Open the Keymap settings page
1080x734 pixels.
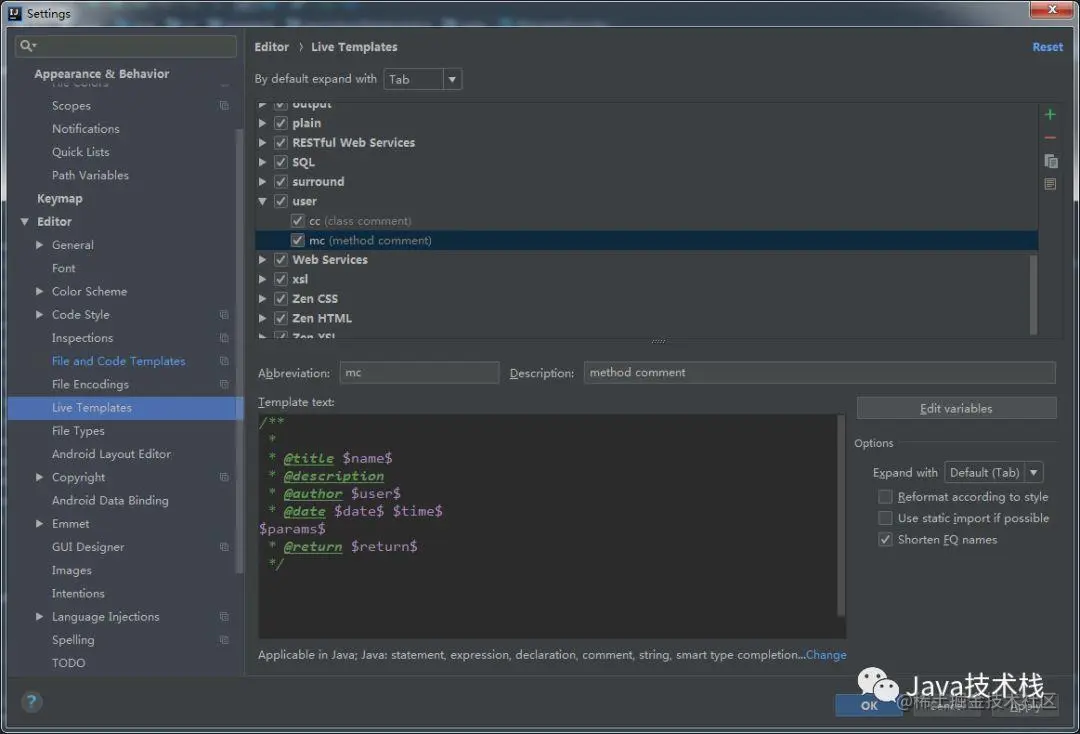point(59,198)
